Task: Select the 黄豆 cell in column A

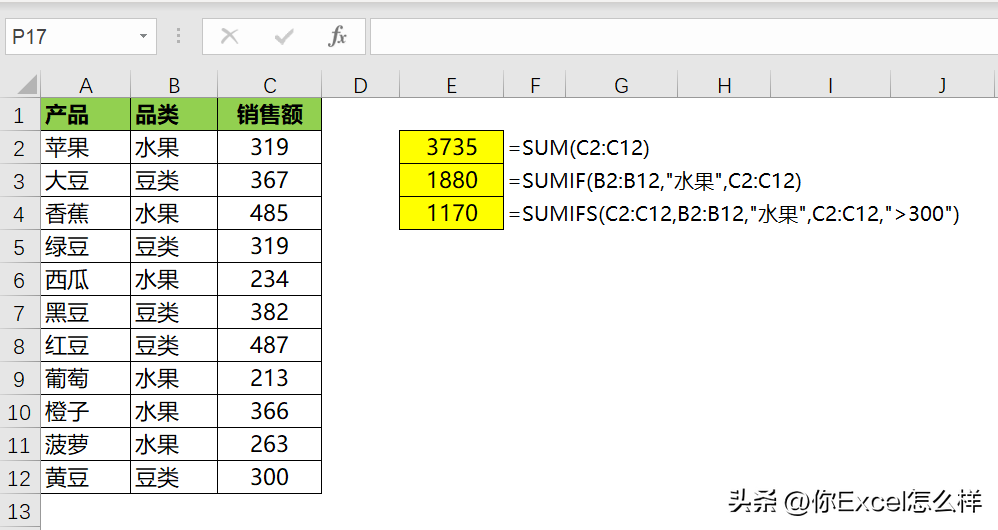Action: (x=85, y=477)
